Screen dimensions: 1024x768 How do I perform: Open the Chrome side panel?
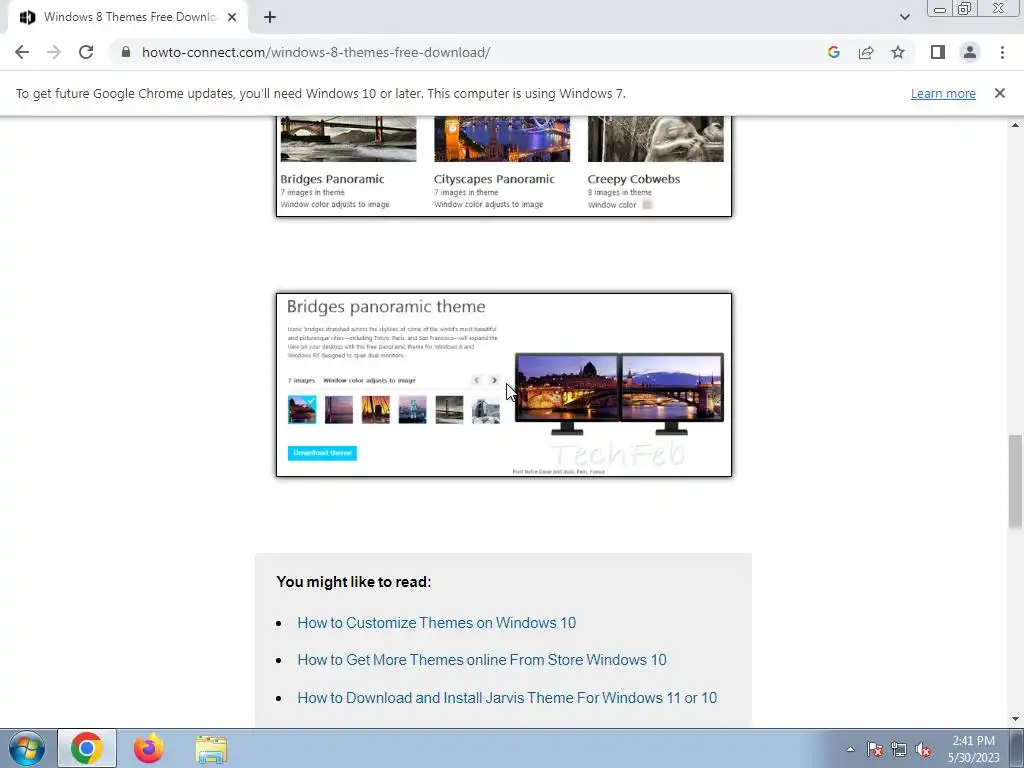[x=938, y=52]
